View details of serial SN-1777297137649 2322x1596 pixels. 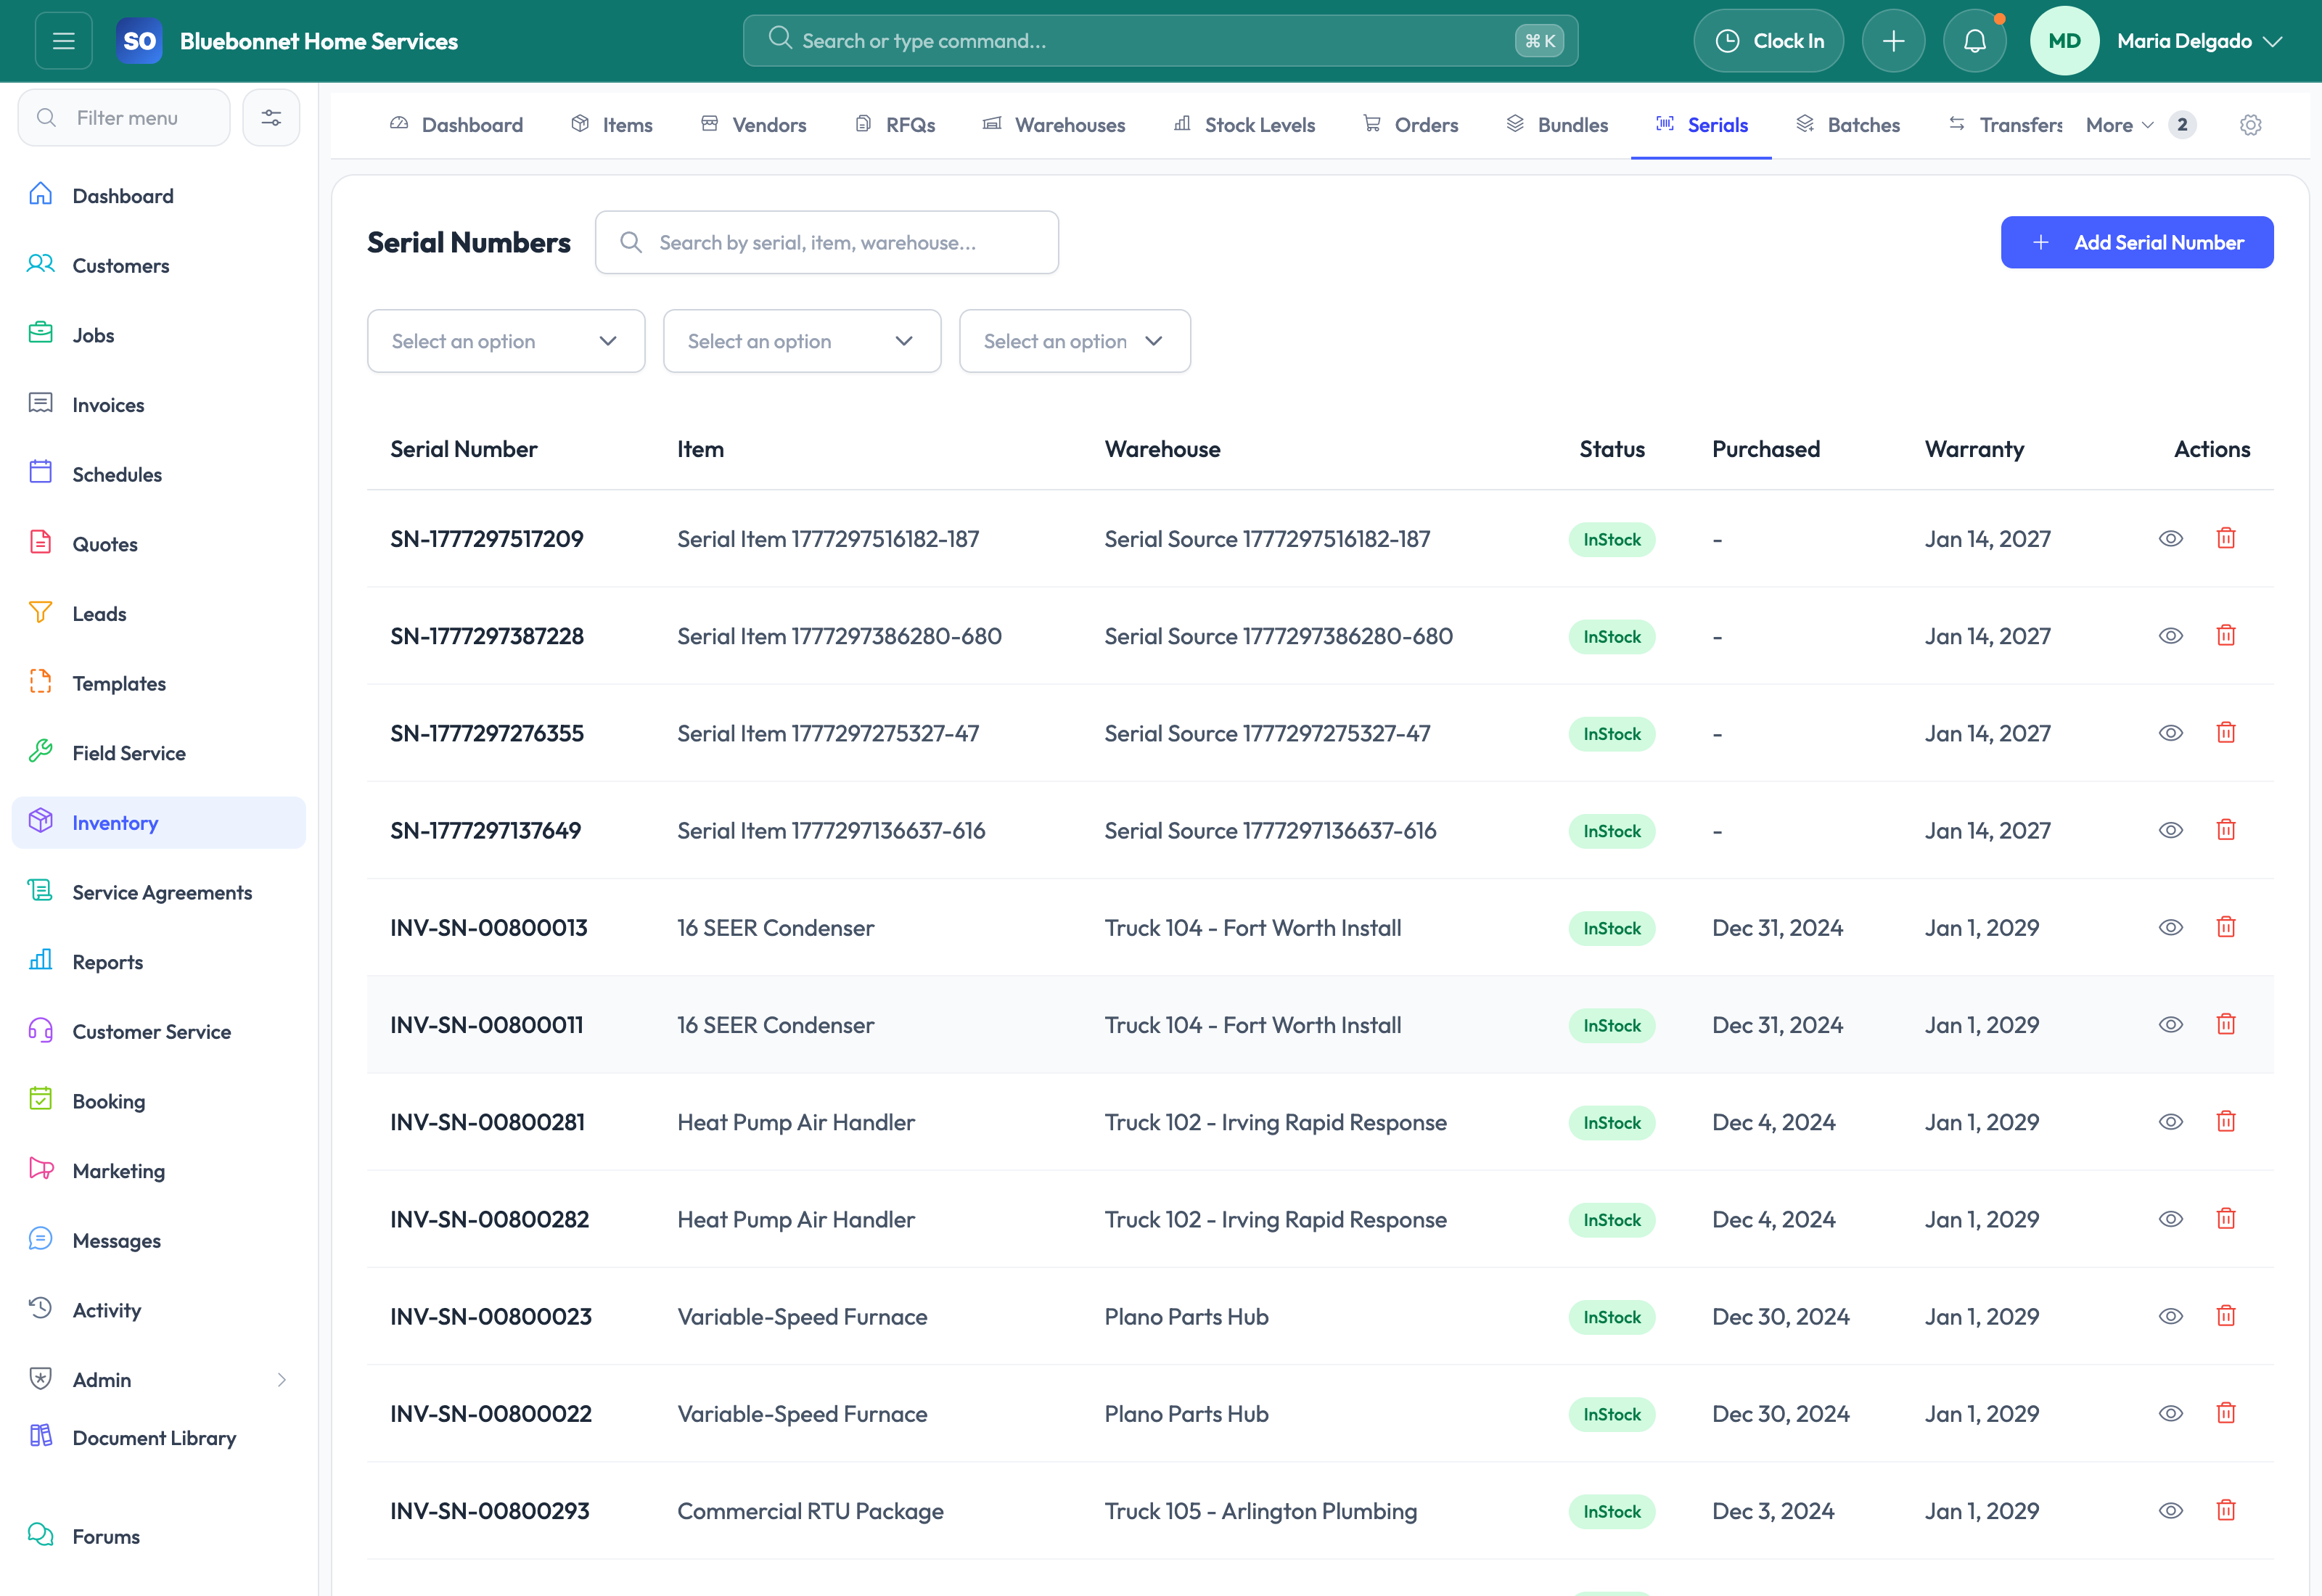pos(2170,829)
